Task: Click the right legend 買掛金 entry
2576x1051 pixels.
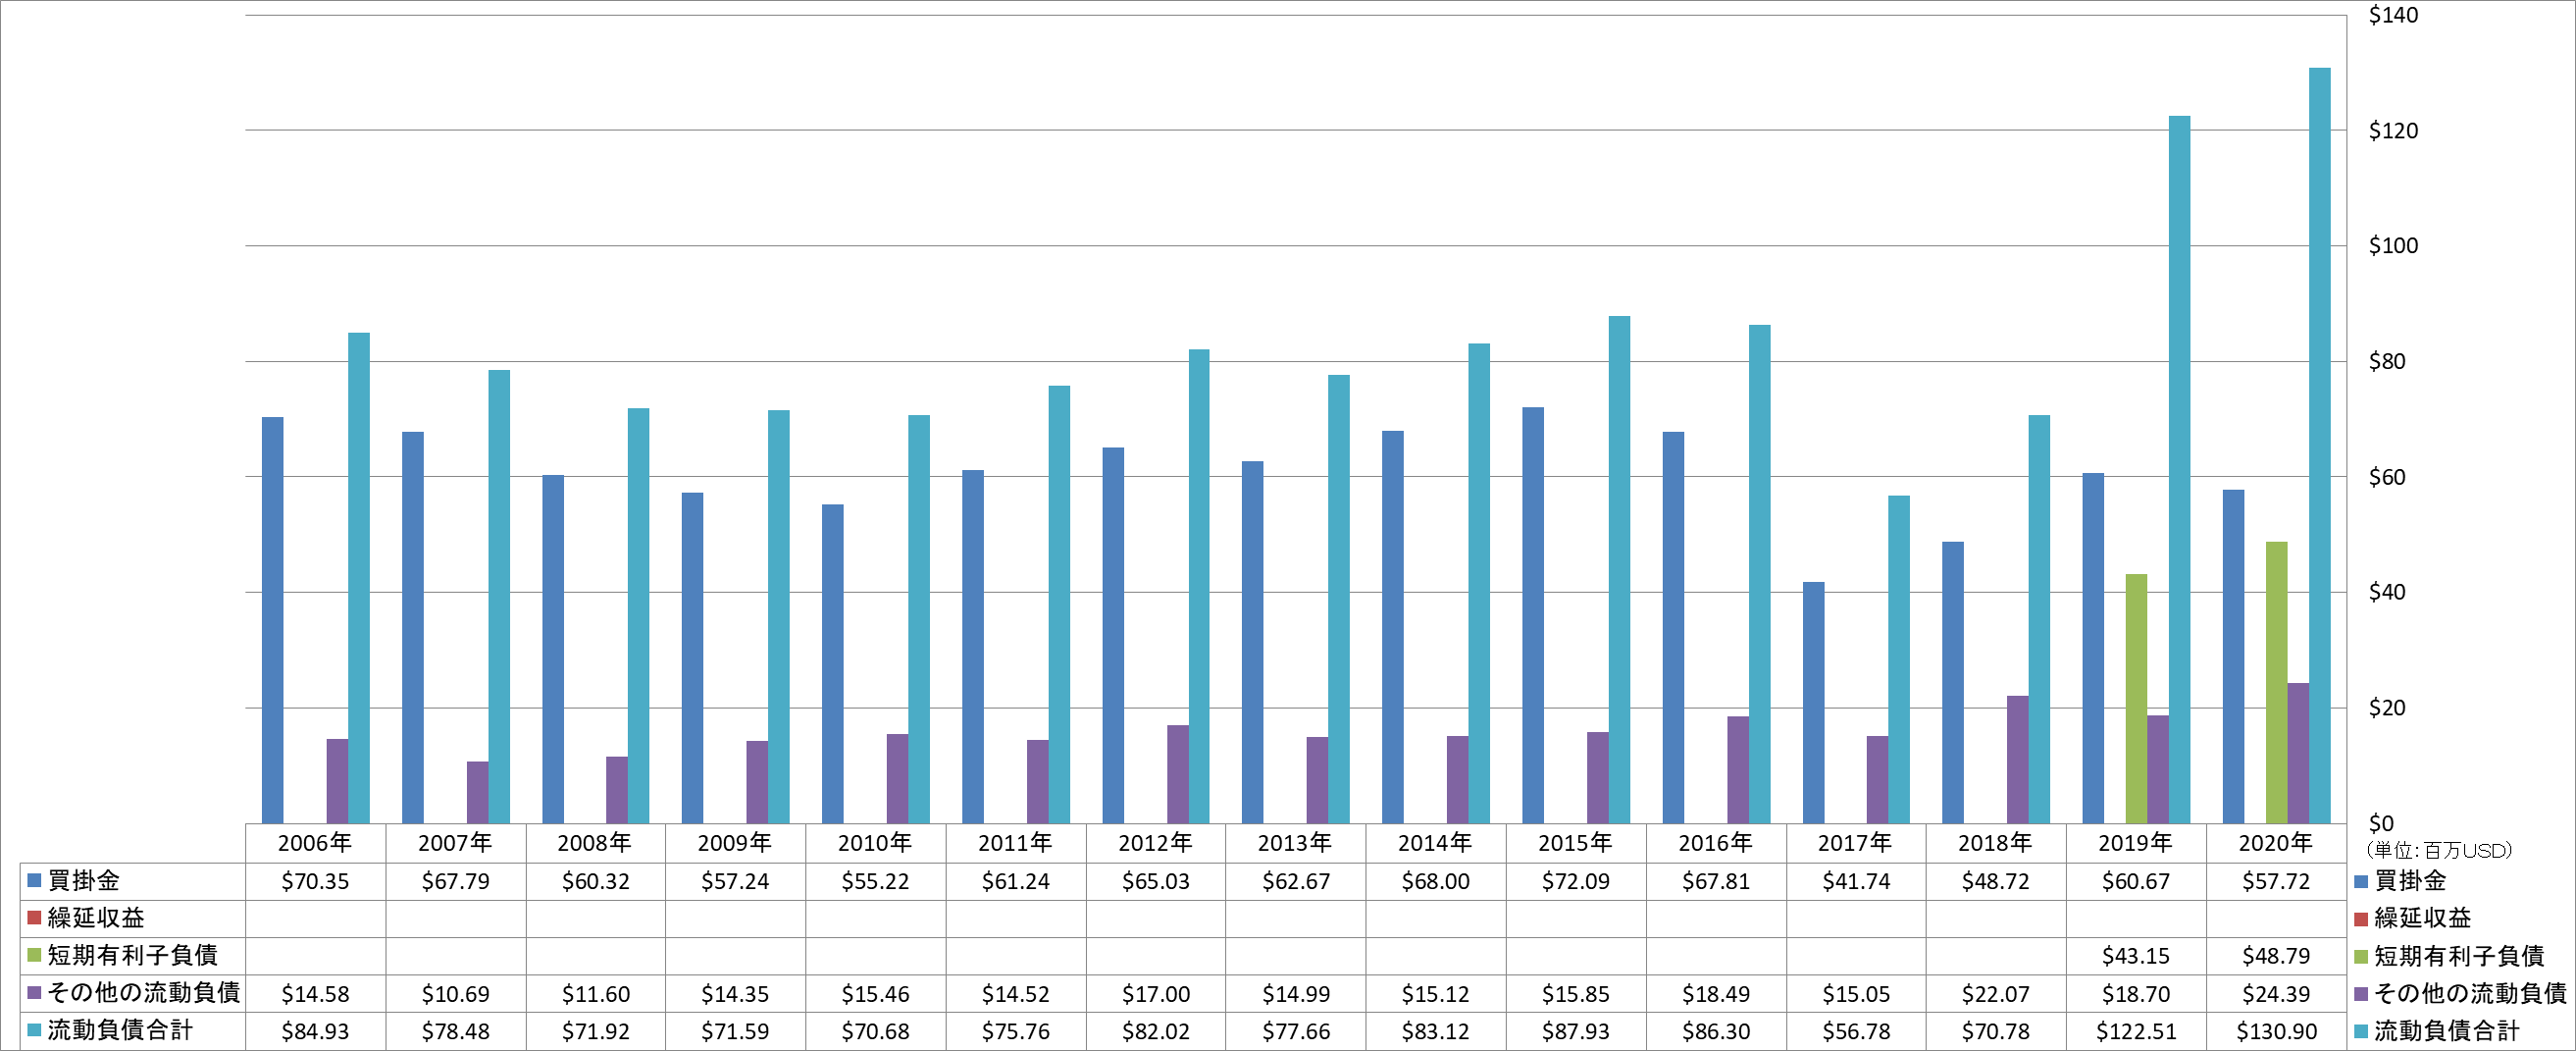Action: [x=2401, y=881]
